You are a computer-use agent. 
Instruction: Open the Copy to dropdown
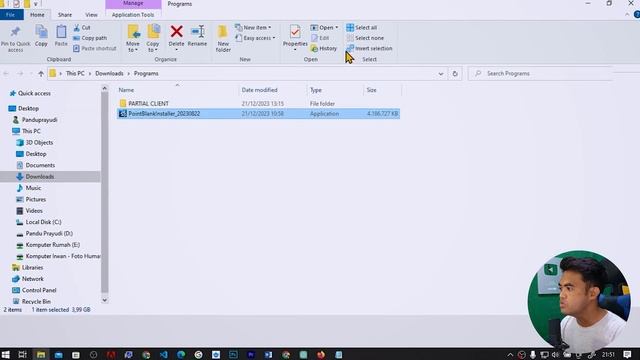[153, 38]
